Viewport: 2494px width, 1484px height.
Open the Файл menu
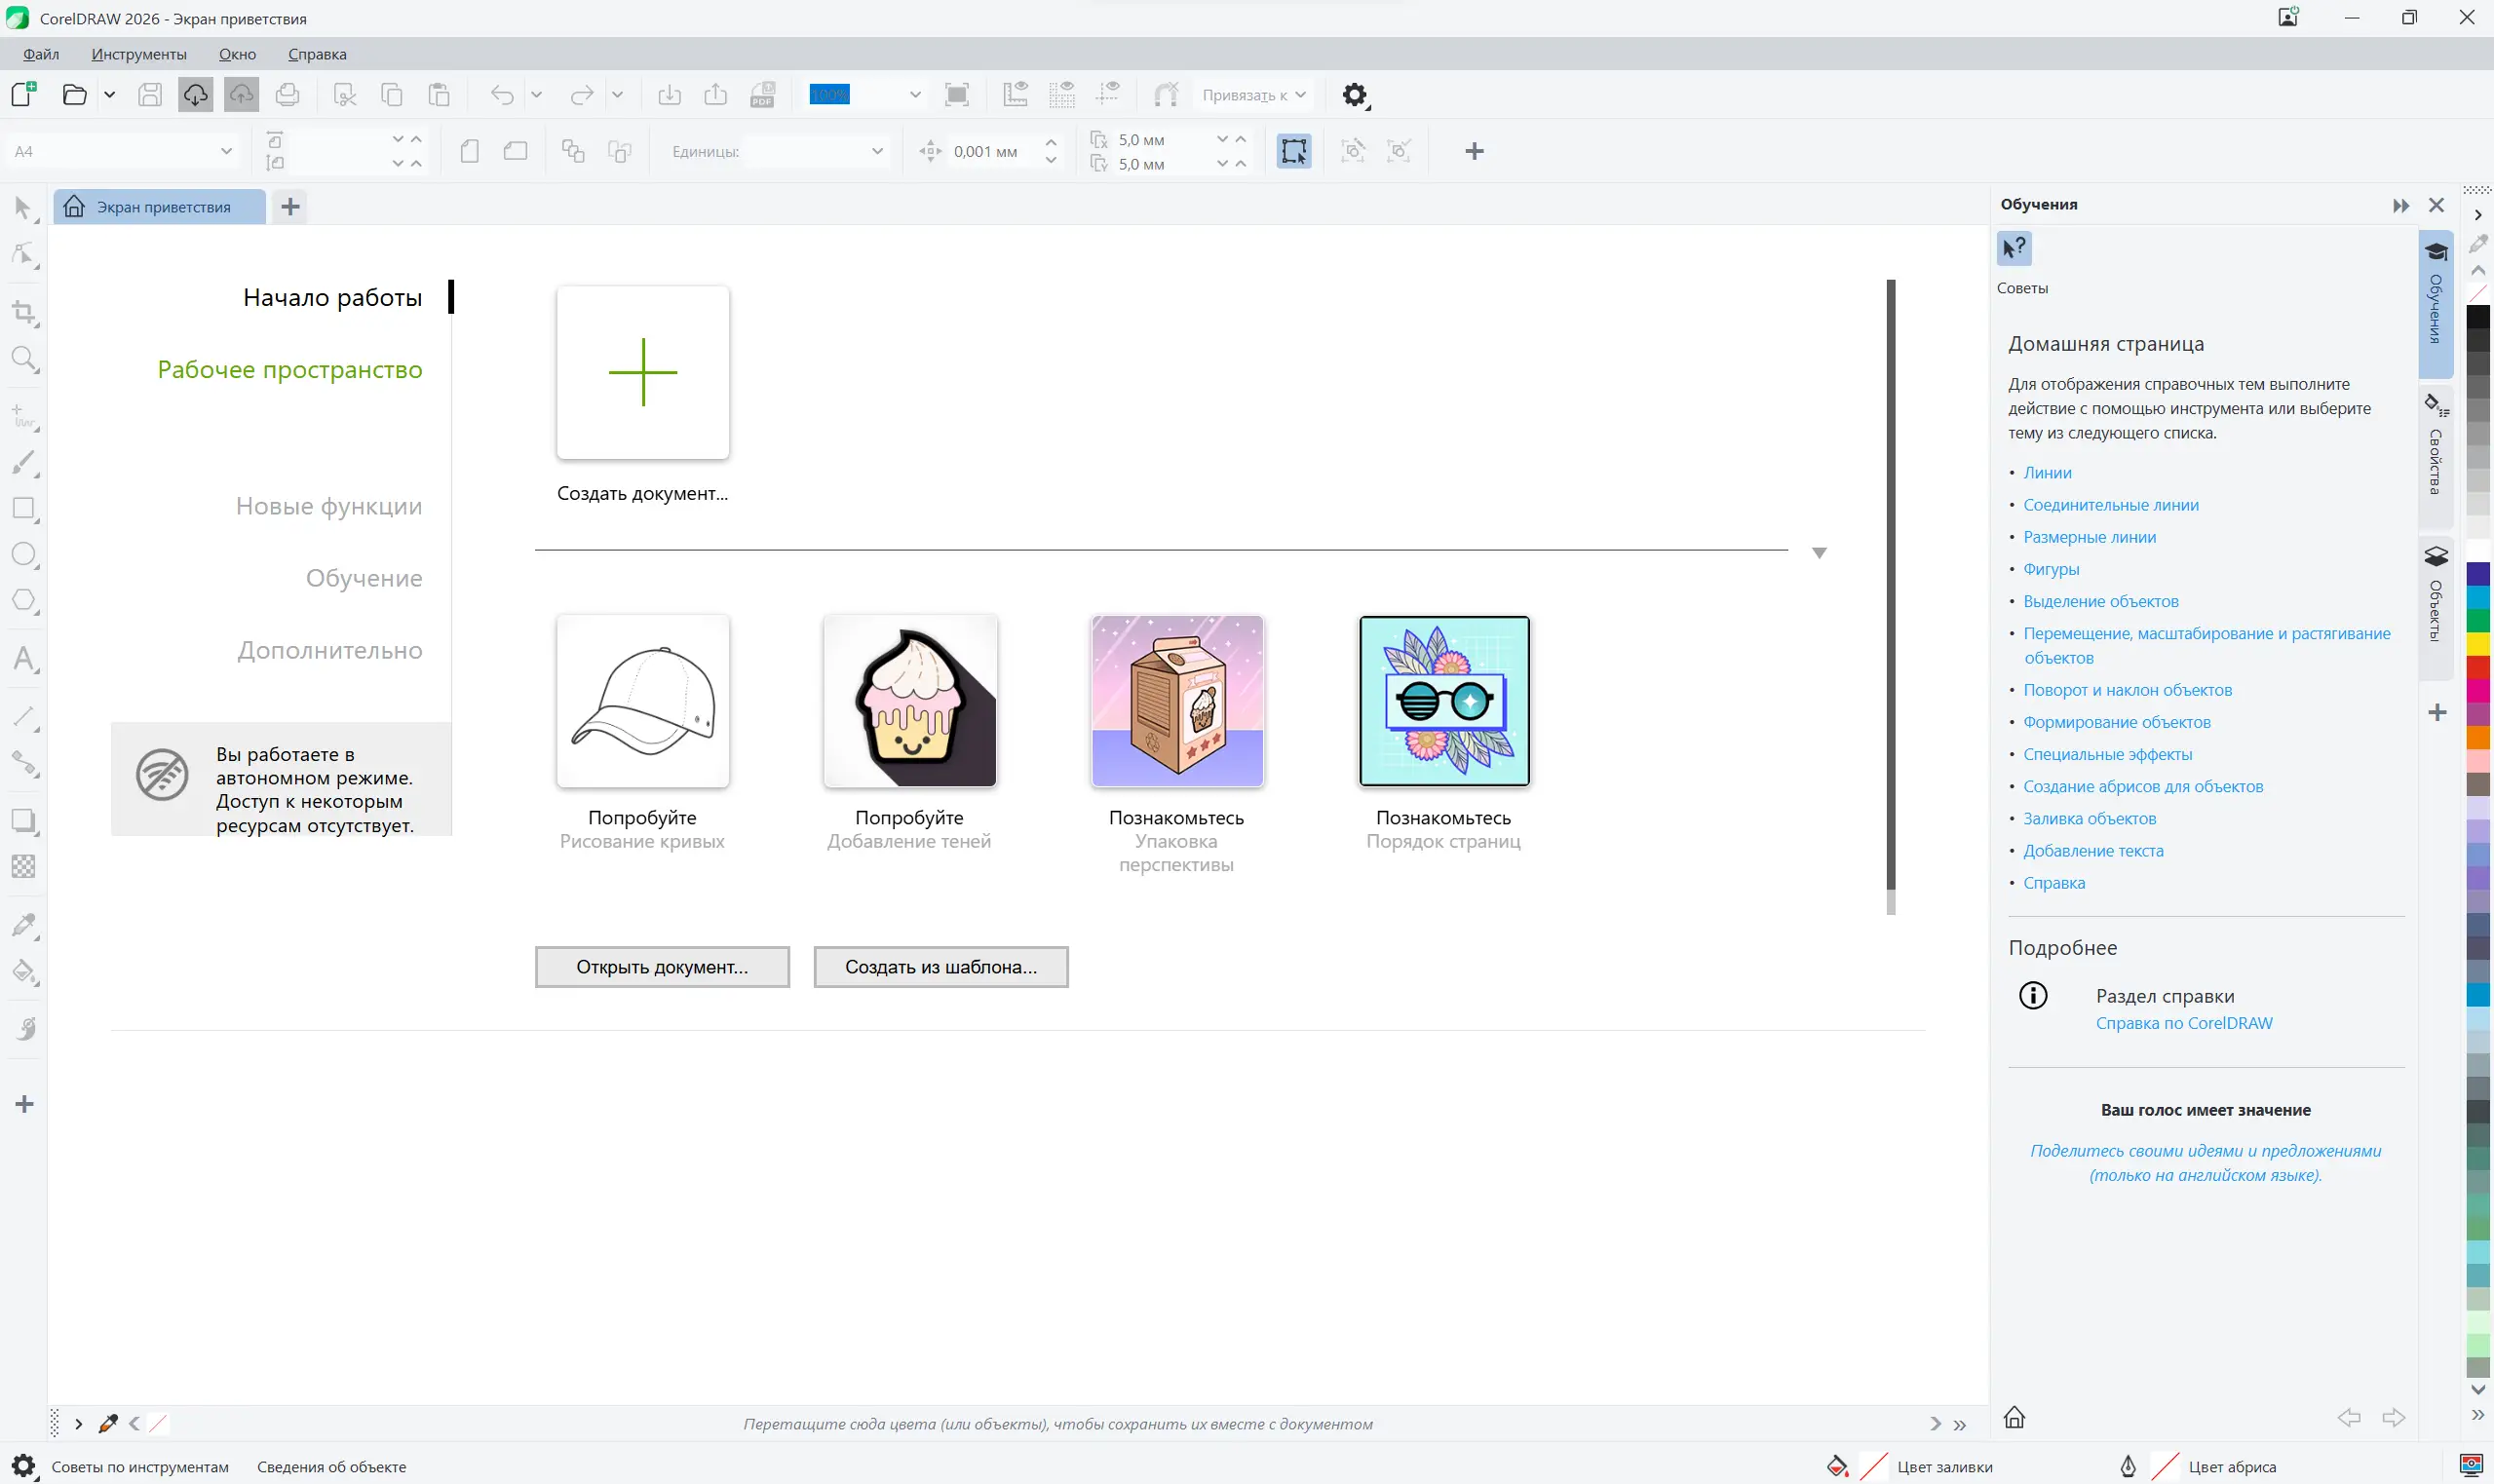[x=41, y=54]
